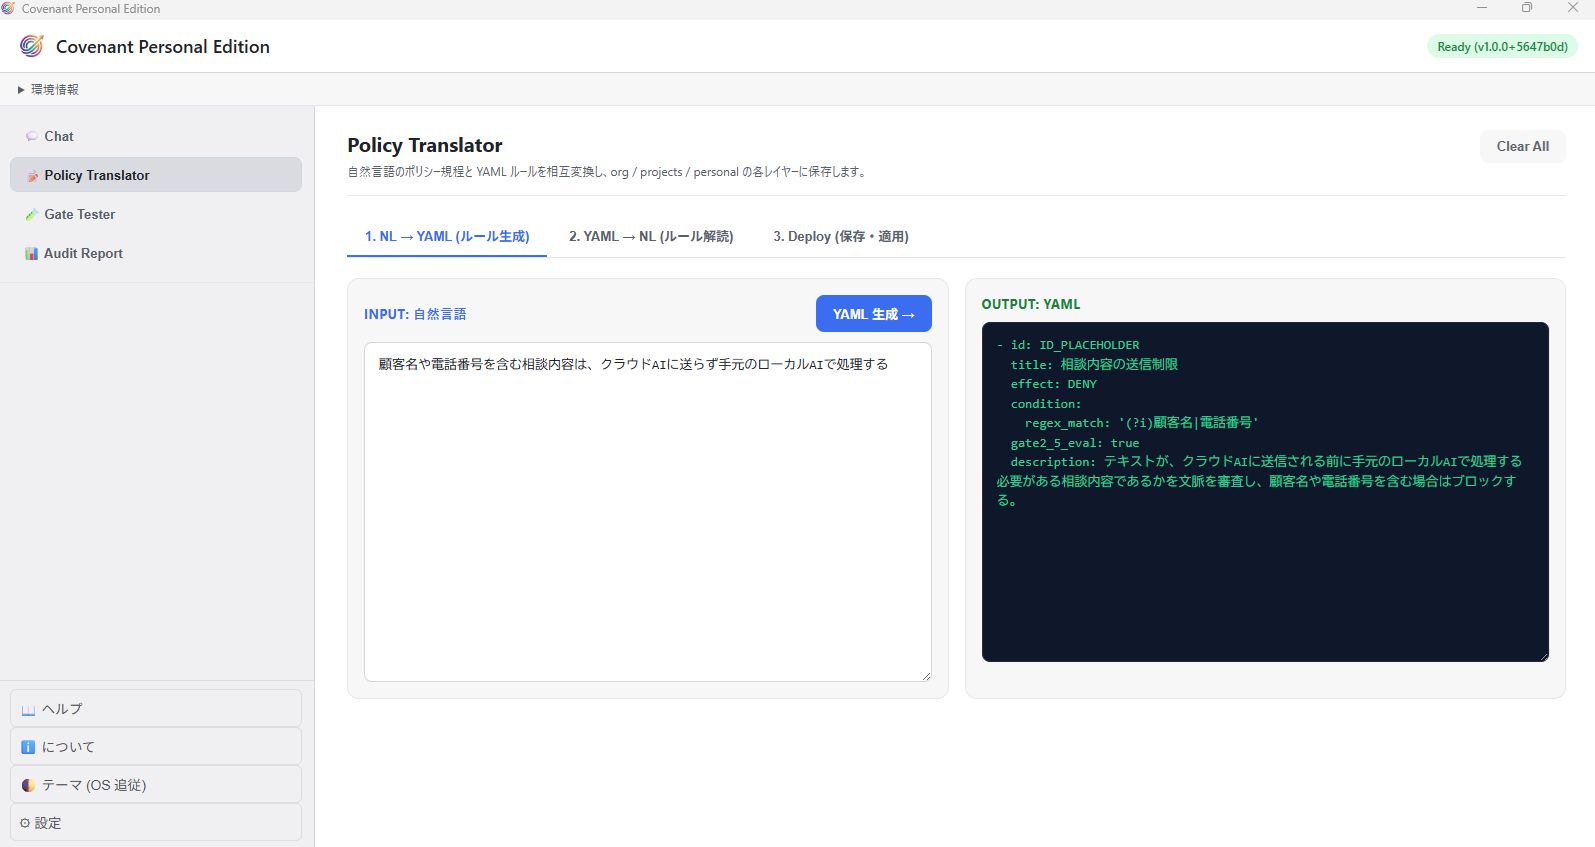Click the small app icon in title bar
1595x847 pixels.
tap(8, 8)
